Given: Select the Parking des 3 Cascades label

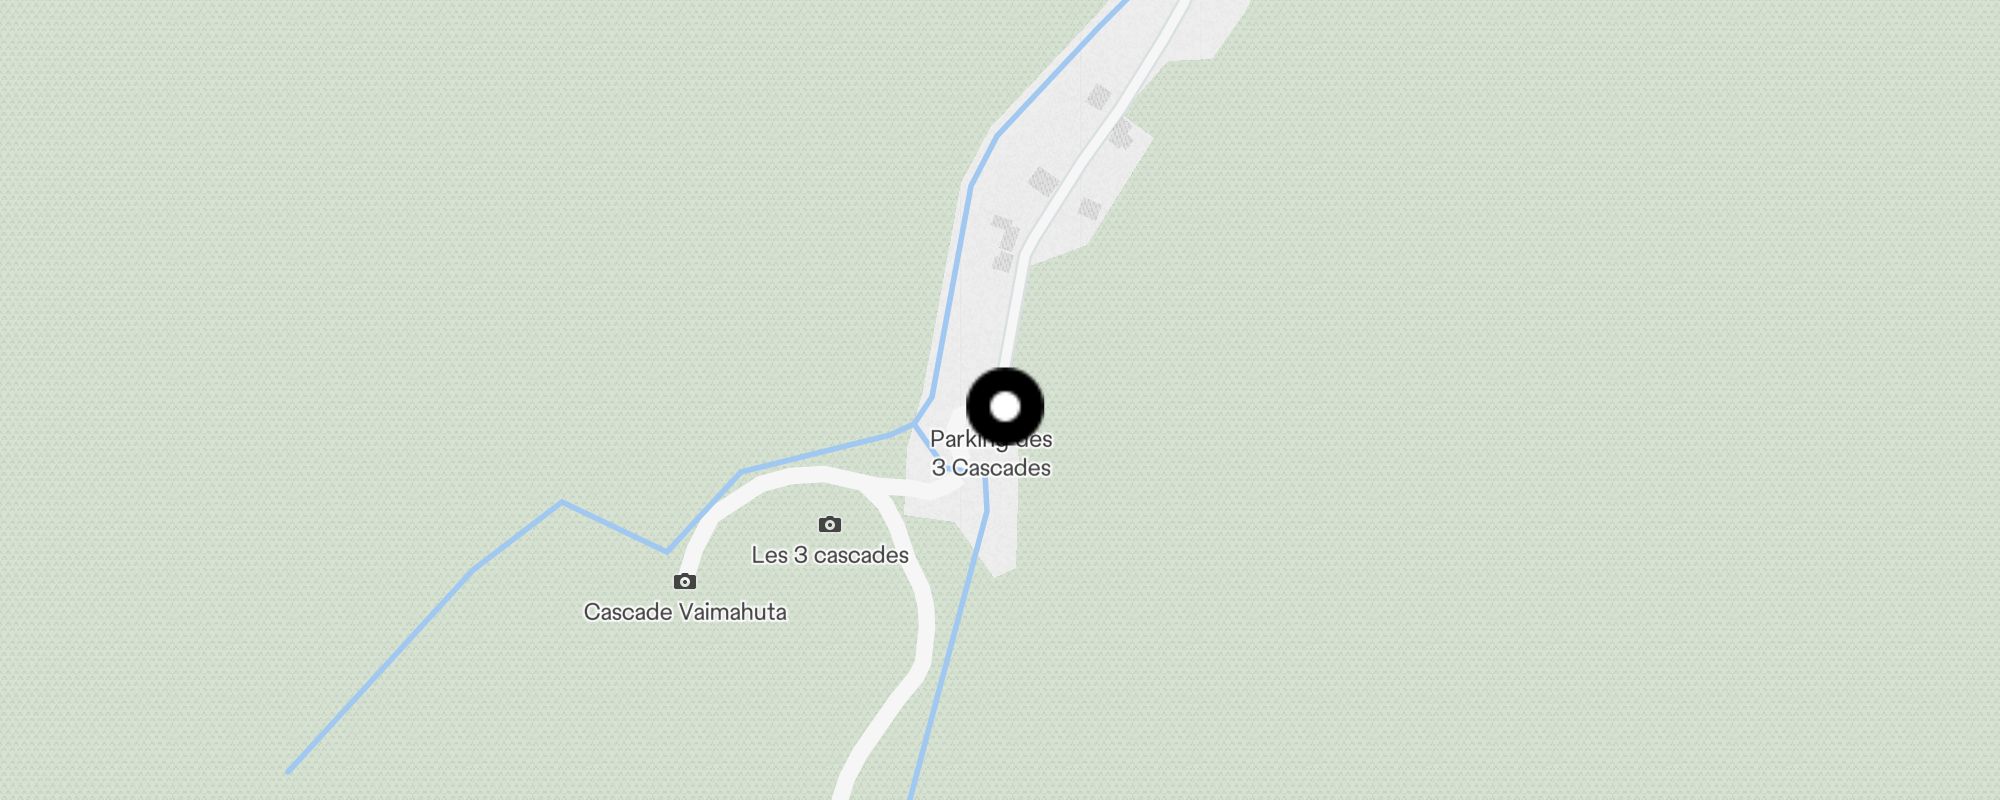Looking at the screenshot, I should click(x=991, y=453).
